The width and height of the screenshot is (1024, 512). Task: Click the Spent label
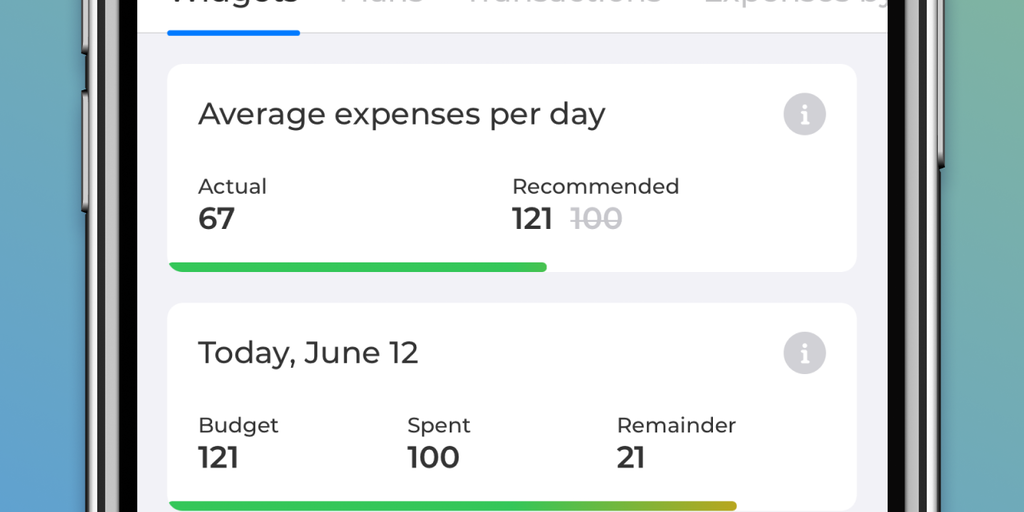pyautogui.click(x=438, y=425)
